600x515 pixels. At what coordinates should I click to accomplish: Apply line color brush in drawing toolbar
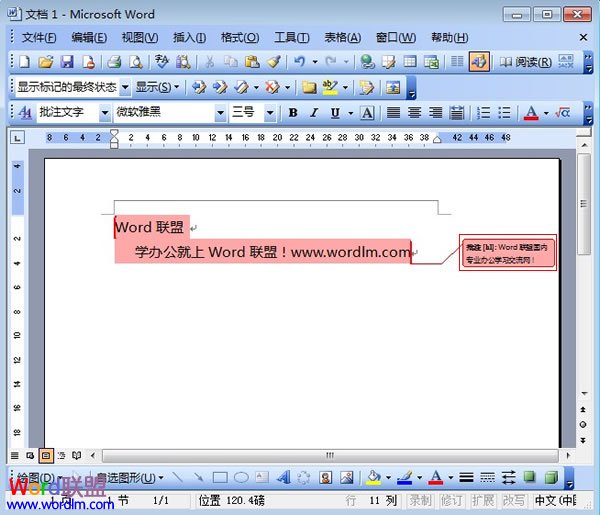[405, 477]
